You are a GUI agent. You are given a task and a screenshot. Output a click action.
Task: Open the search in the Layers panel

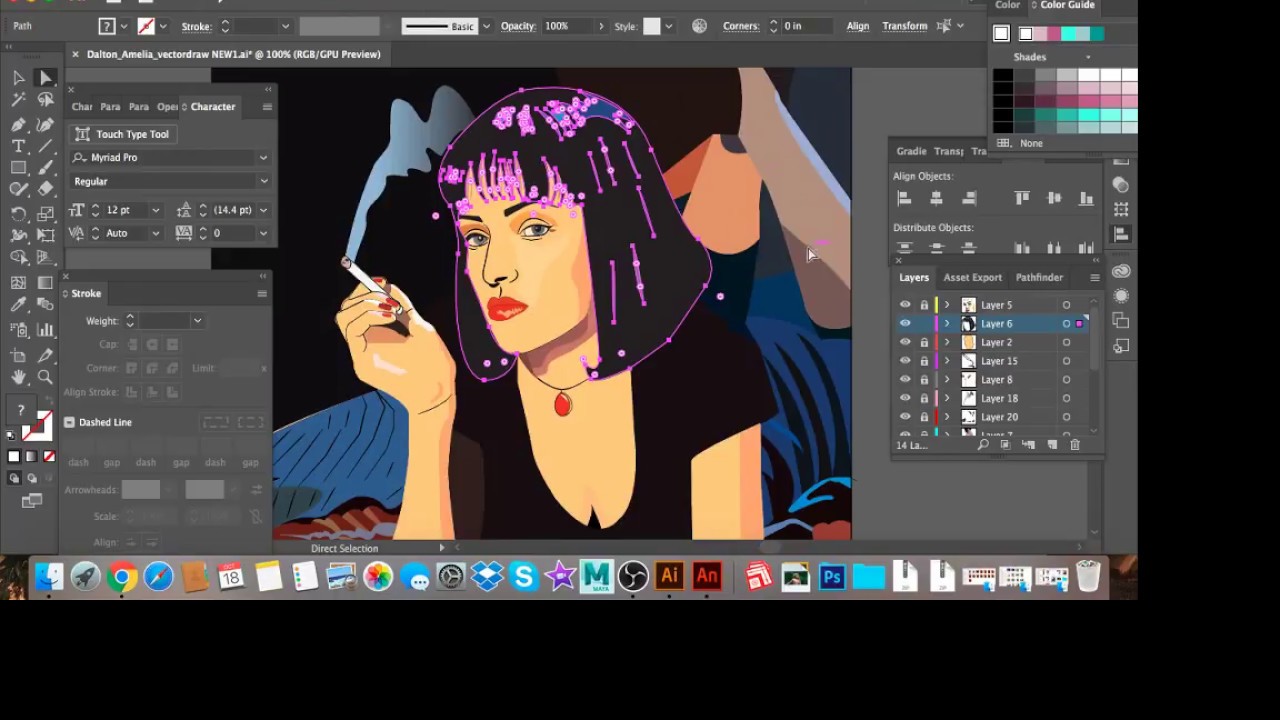[983, 444]
